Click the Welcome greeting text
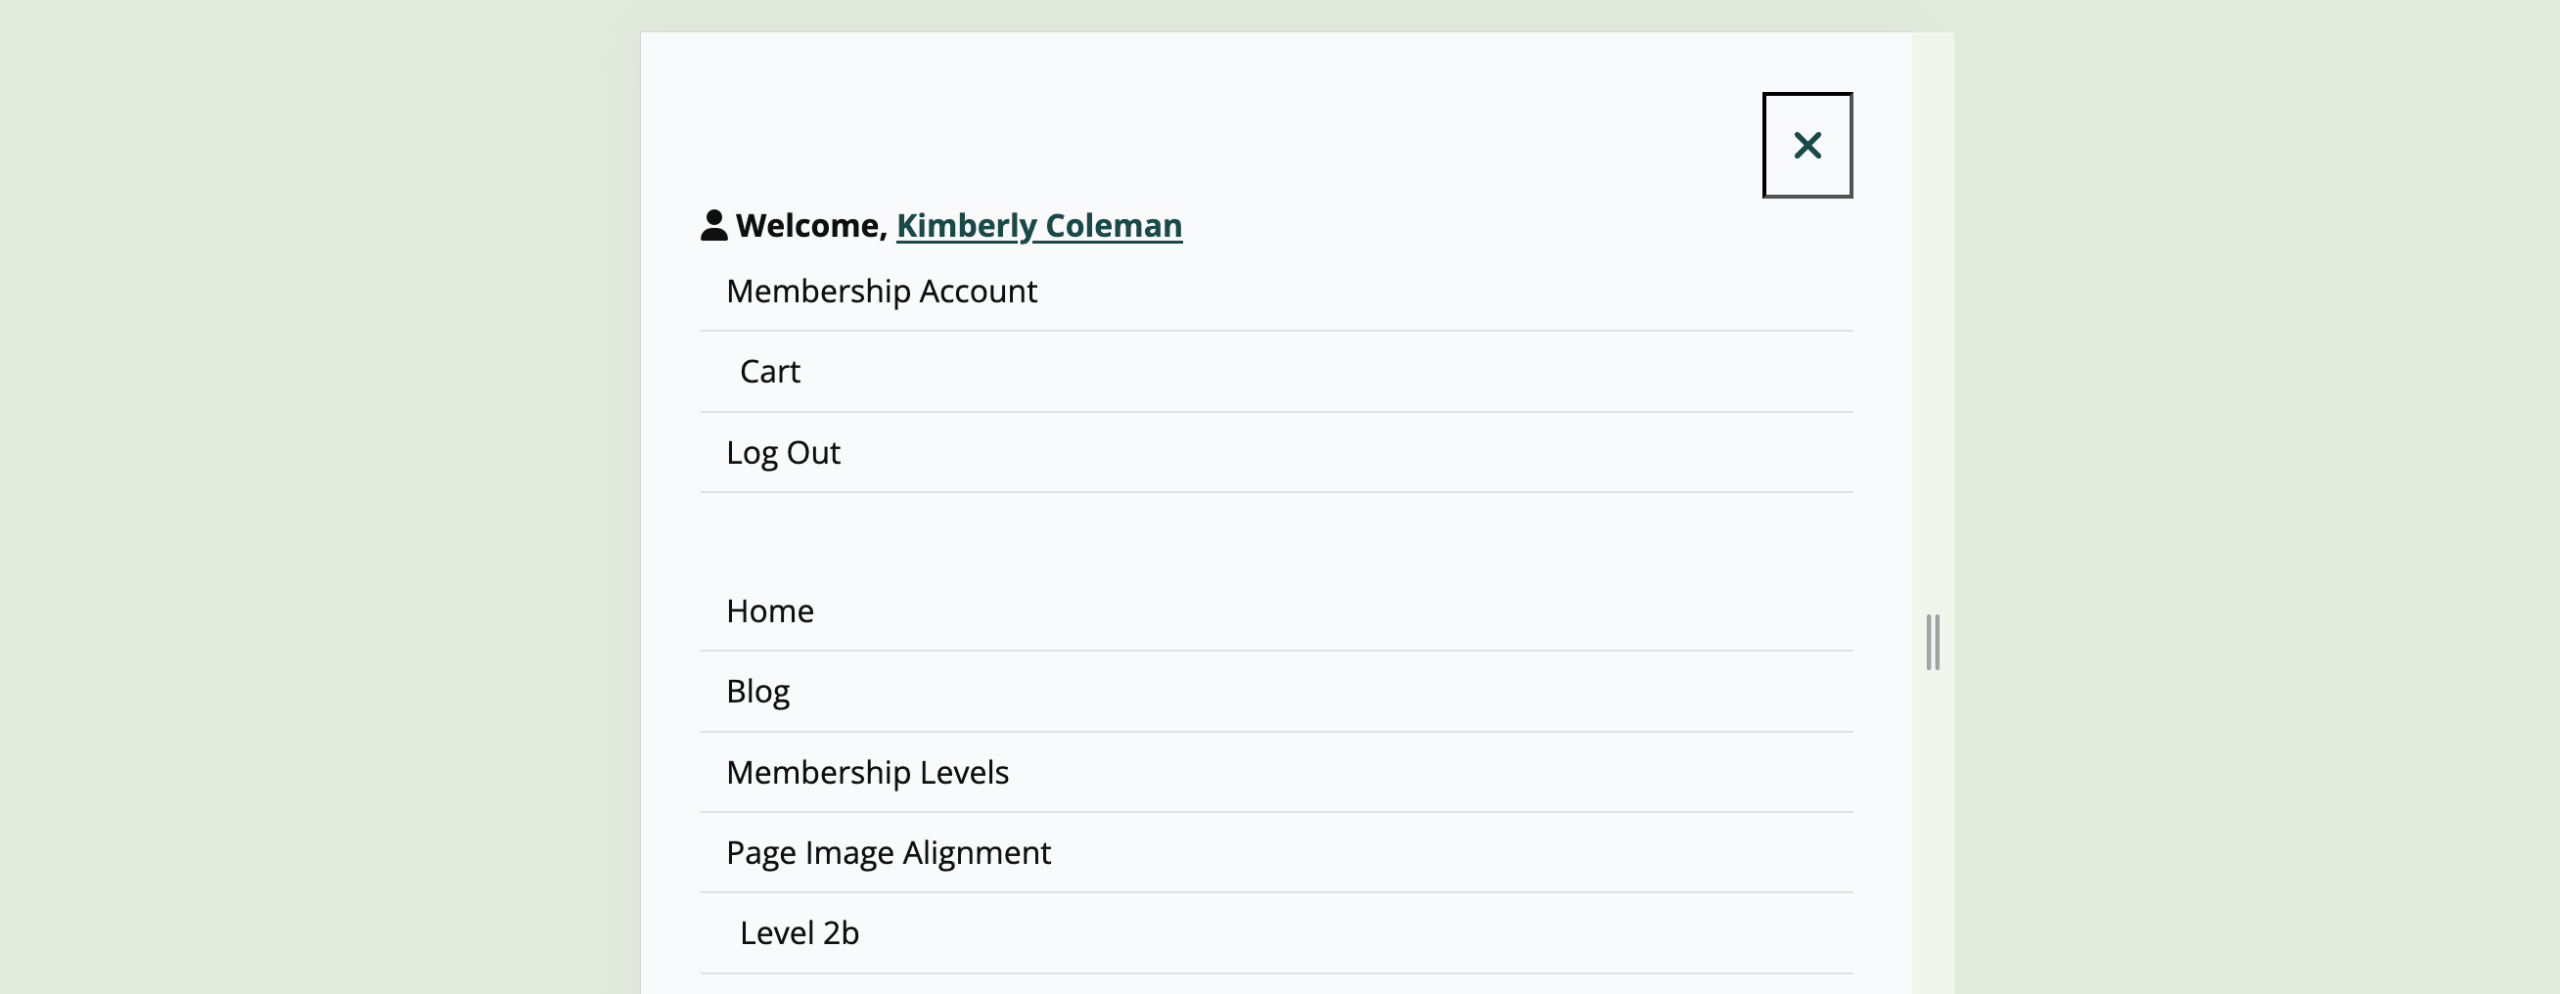Screen dimensions: 2560x994 [812, 225]
